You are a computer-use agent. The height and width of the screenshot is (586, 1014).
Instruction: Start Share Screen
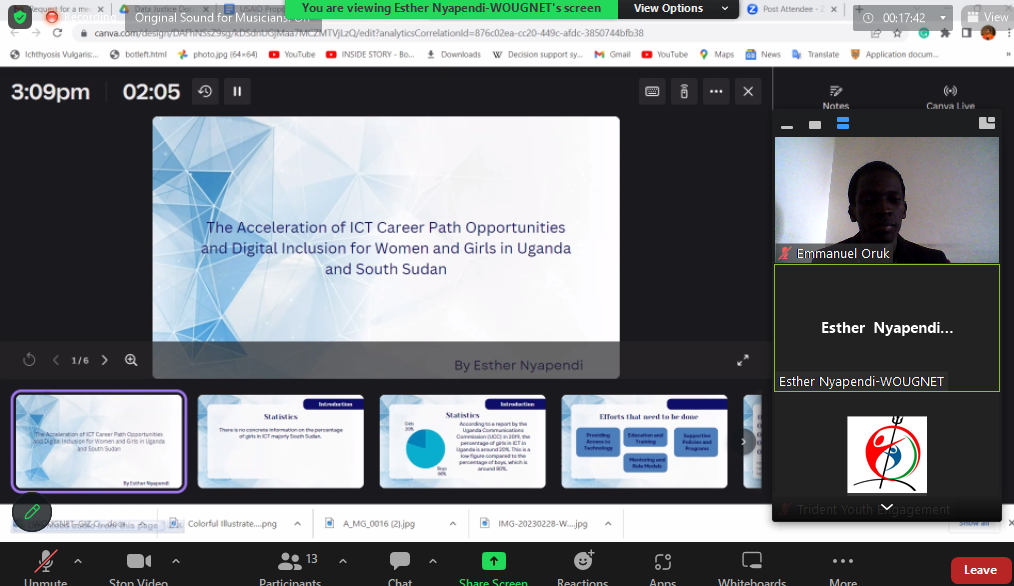493,567
